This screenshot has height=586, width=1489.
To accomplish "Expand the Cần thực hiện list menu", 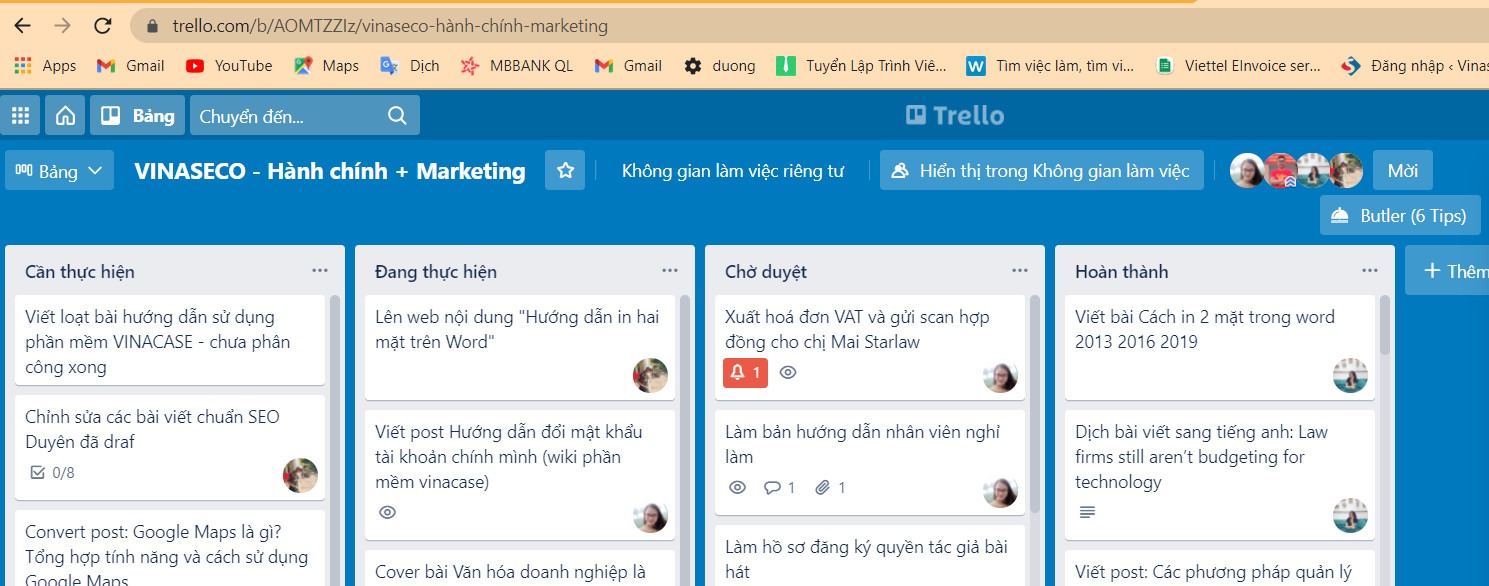I will [319, 271].
